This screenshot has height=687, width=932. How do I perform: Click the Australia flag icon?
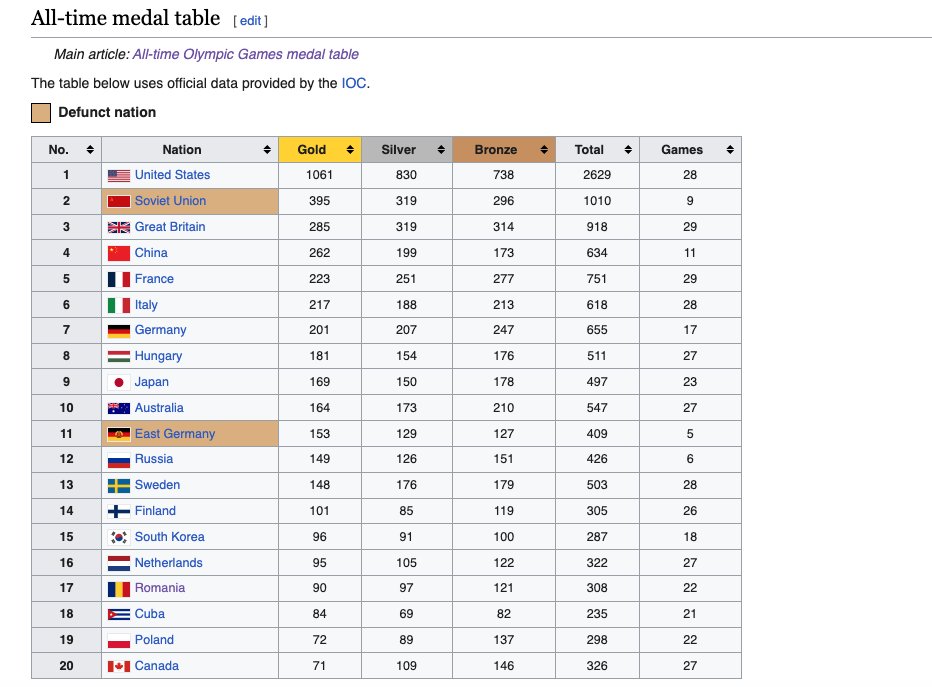(x=119, y=408)
